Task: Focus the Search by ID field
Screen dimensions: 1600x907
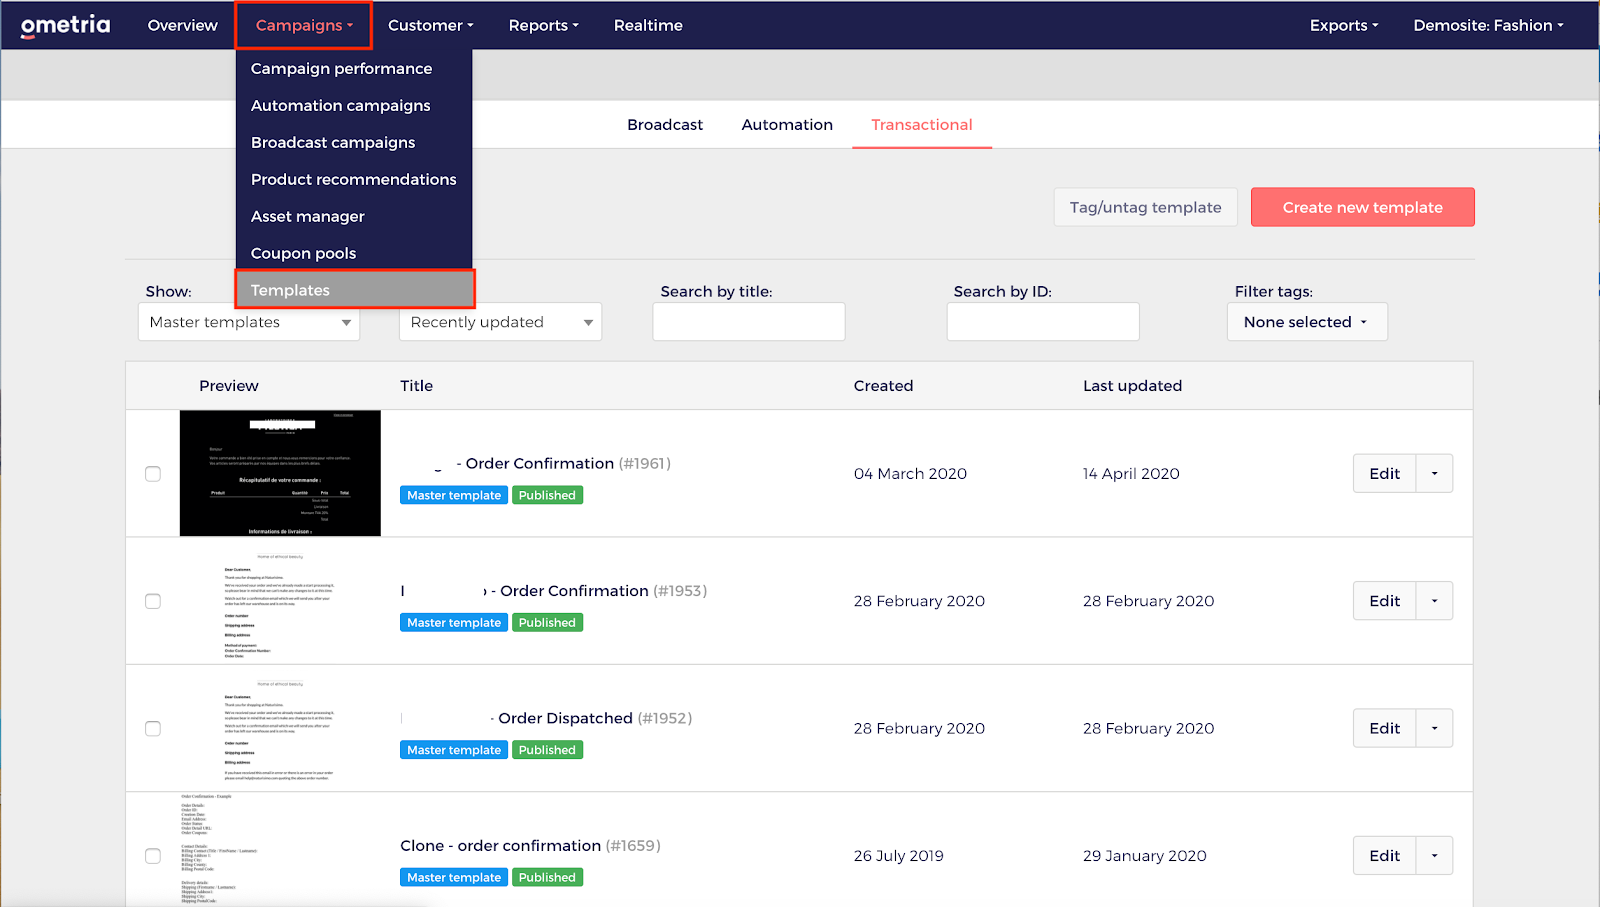Action: tap(1042, 322)
